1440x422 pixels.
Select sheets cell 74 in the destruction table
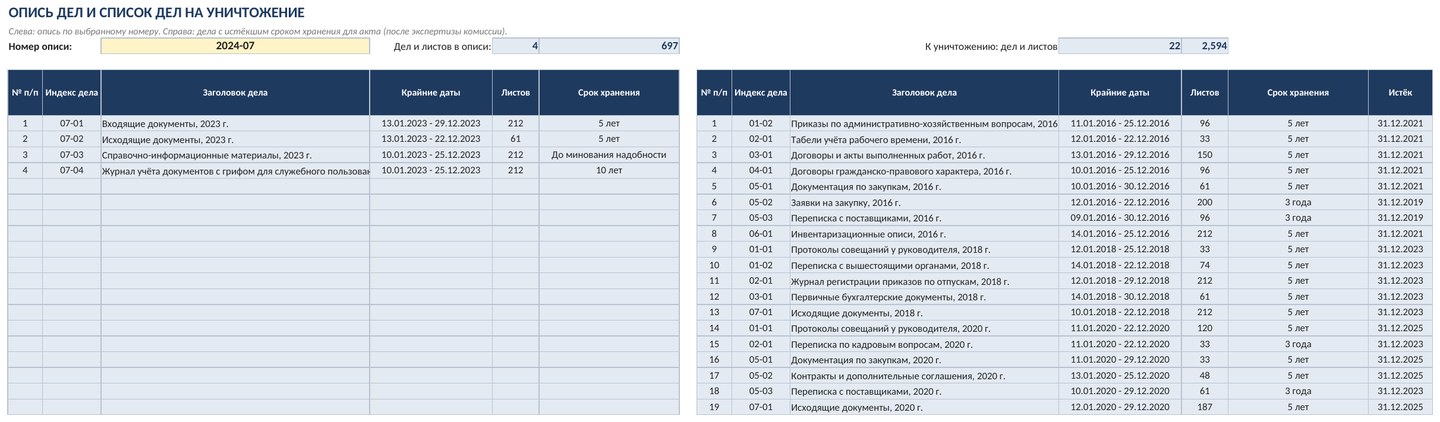click(x=1205, y=265)
